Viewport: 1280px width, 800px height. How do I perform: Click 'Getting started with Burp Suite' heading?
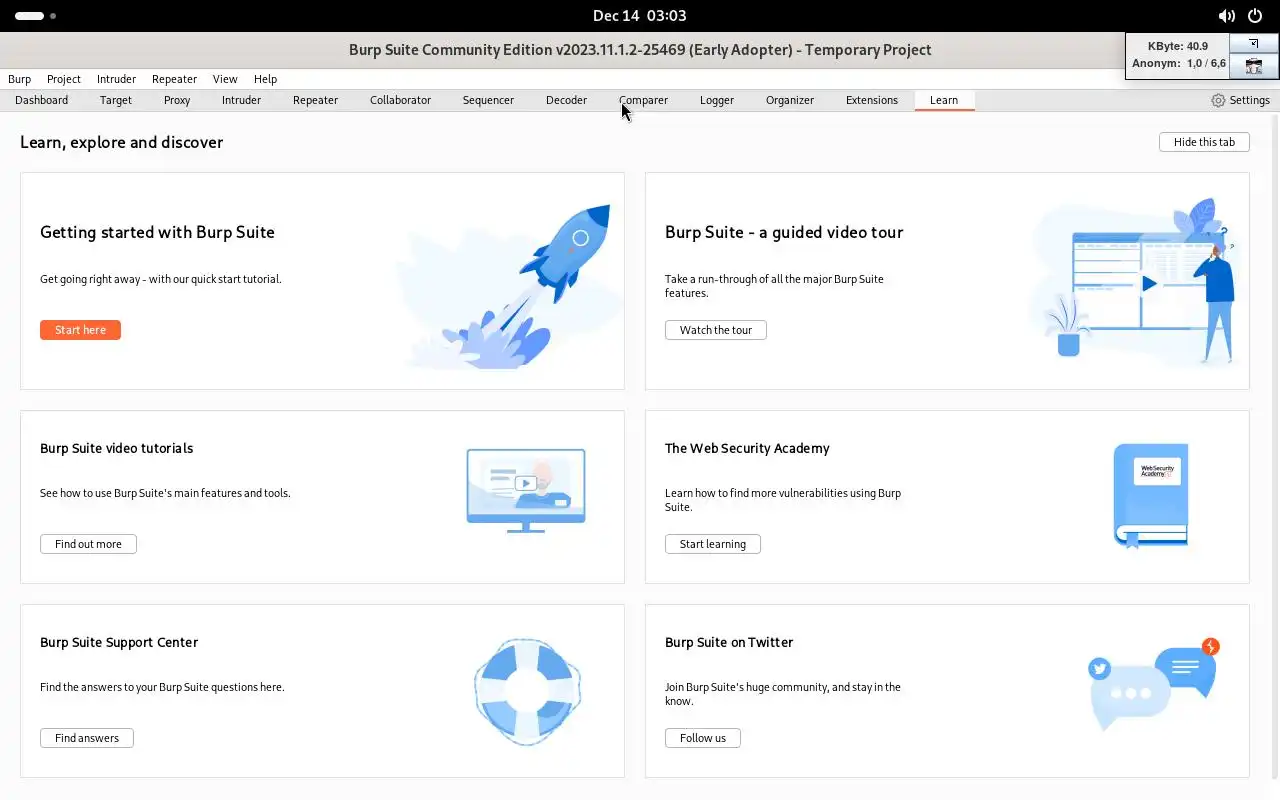(x=157, y=232)
